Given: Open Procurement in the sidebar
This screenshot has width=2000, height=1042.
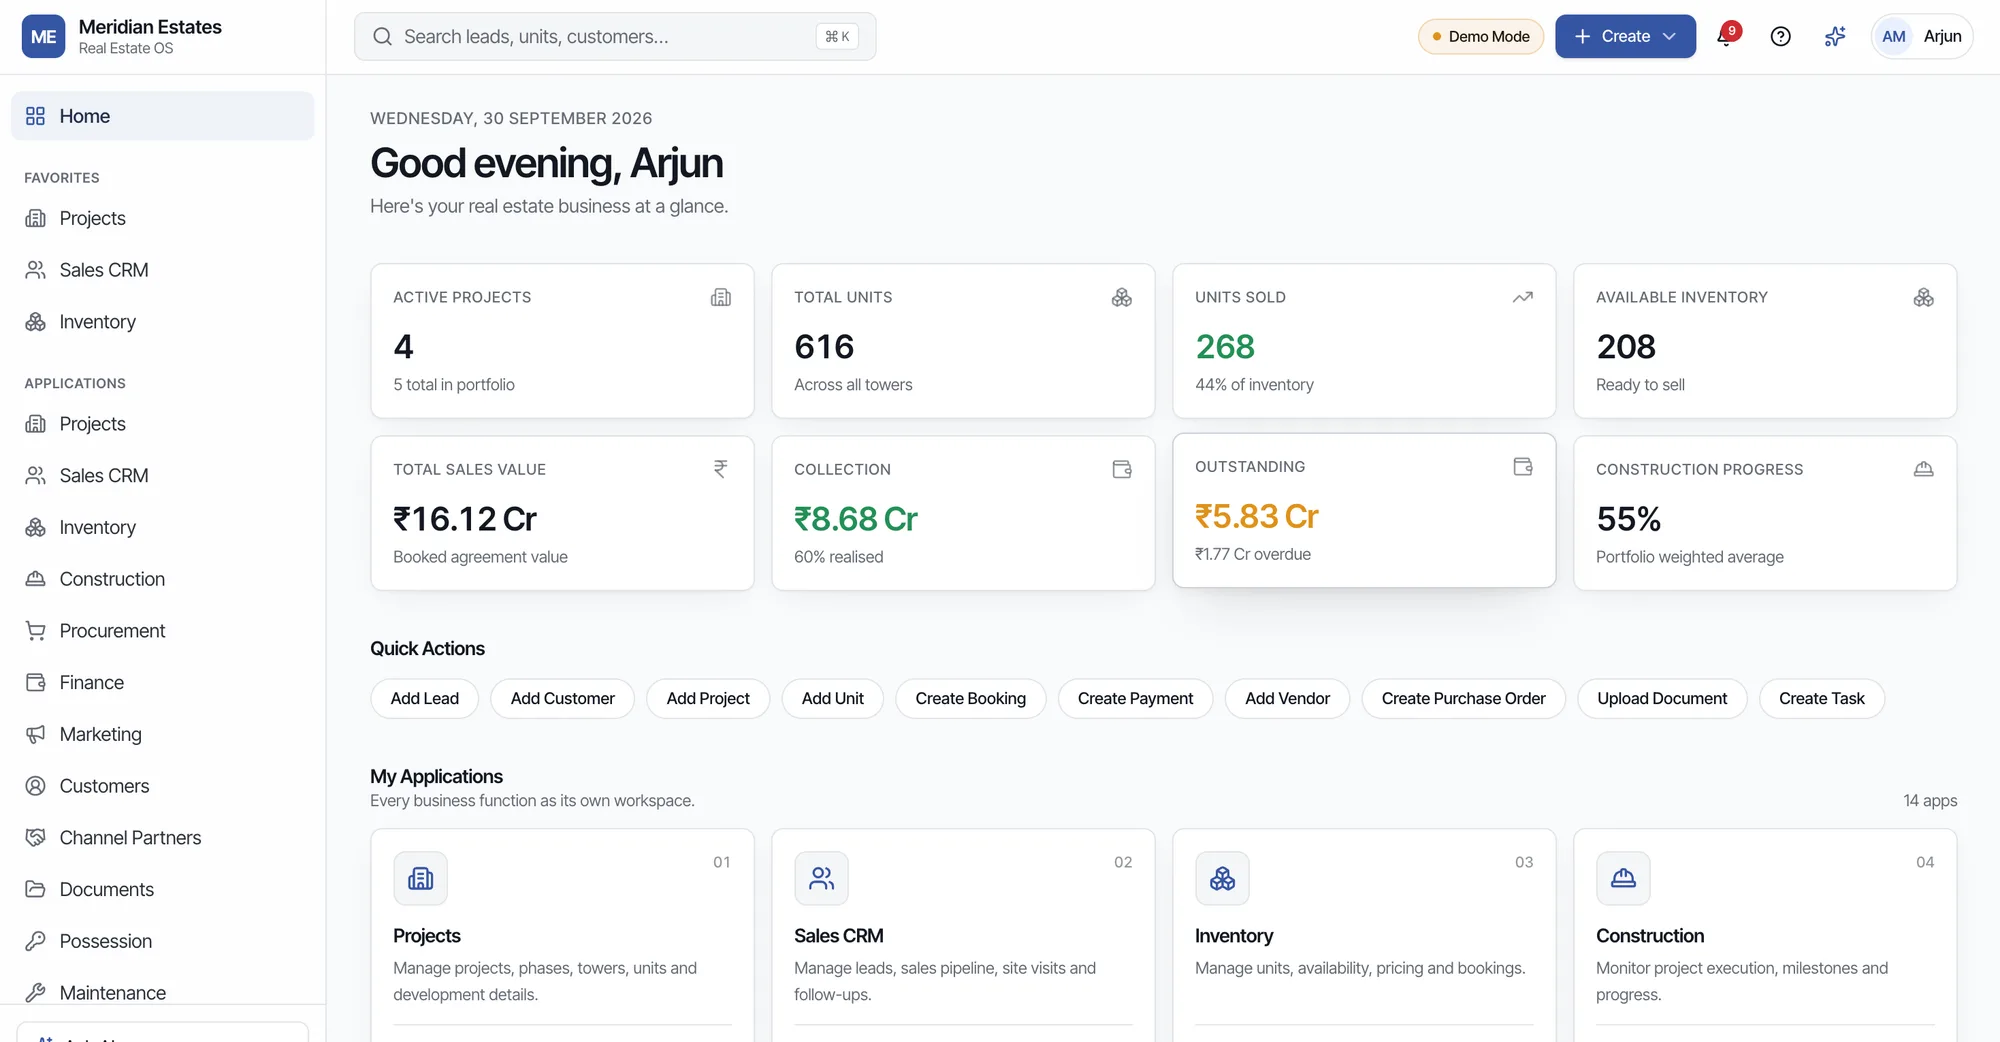Looking at the screenshot, I should pyautogui.click(x=163, y=631).
